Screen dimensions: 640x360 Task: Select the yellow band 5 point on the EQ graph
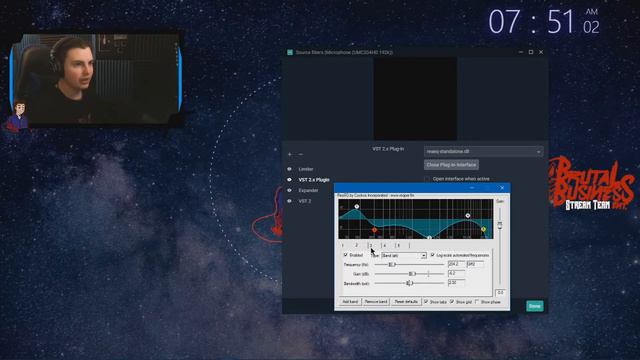point(483,229)
